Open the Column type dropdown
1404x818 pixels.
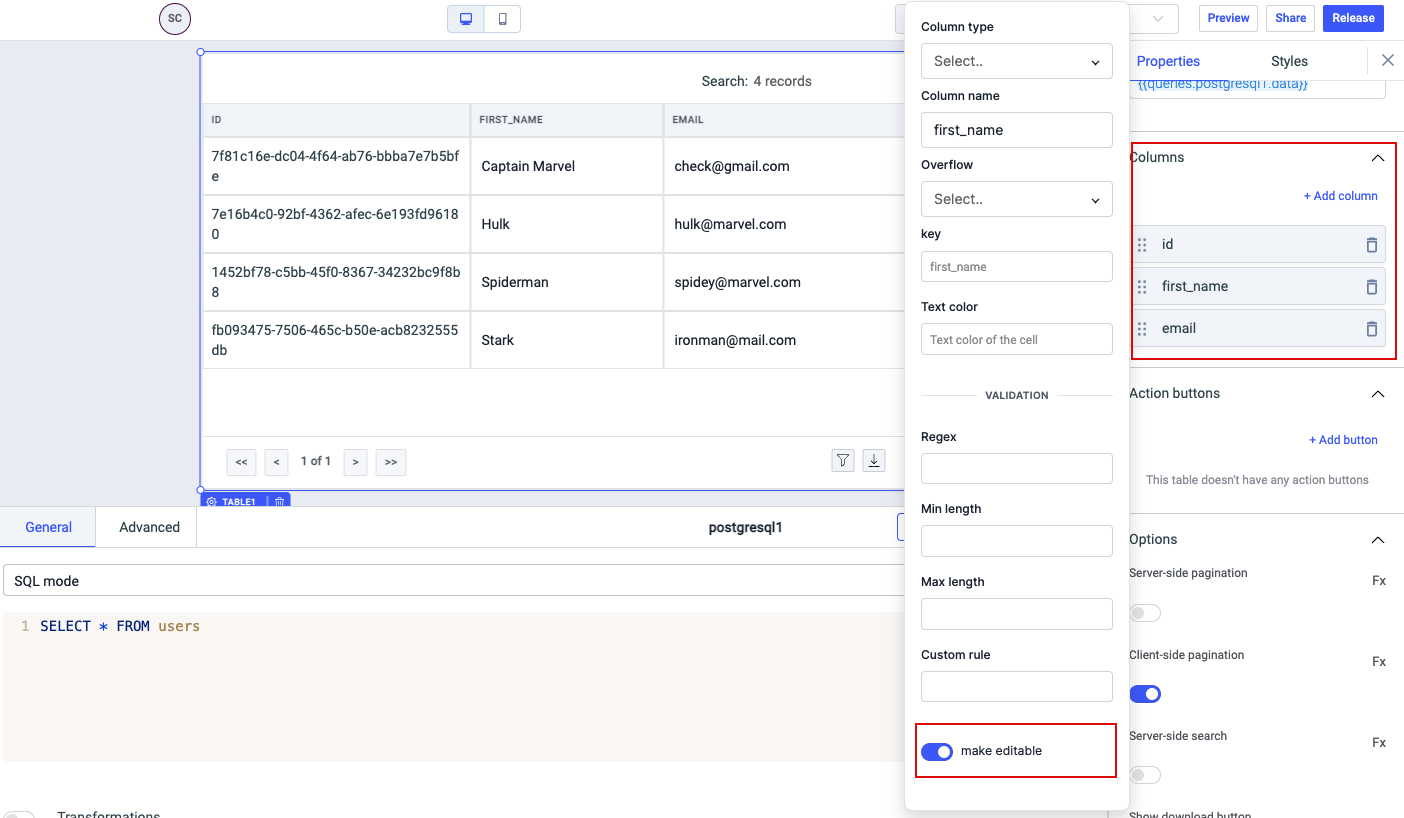coord(1016,61)
